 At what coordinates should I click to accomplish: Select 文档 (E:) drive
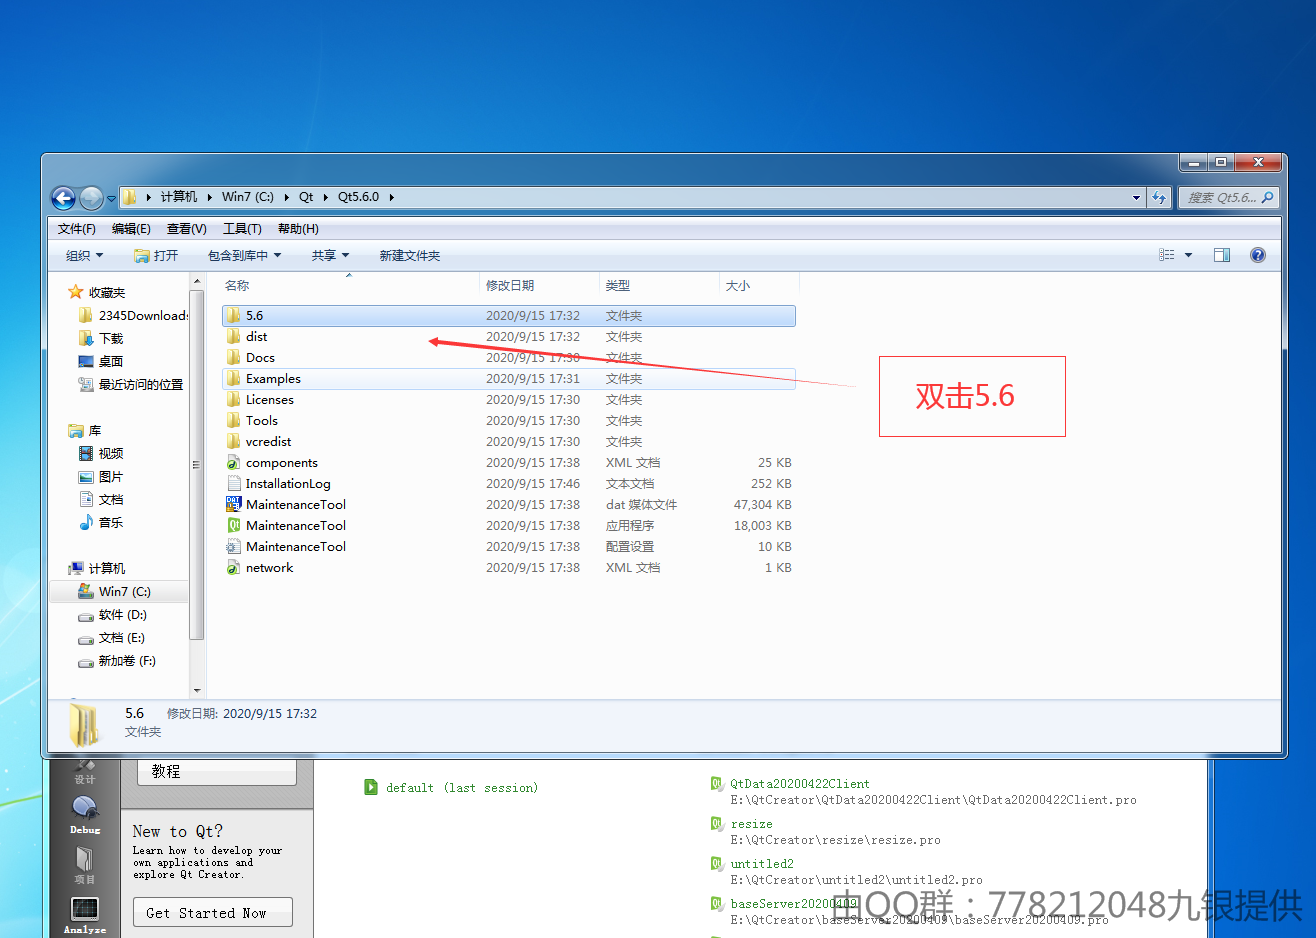(111, 638)
